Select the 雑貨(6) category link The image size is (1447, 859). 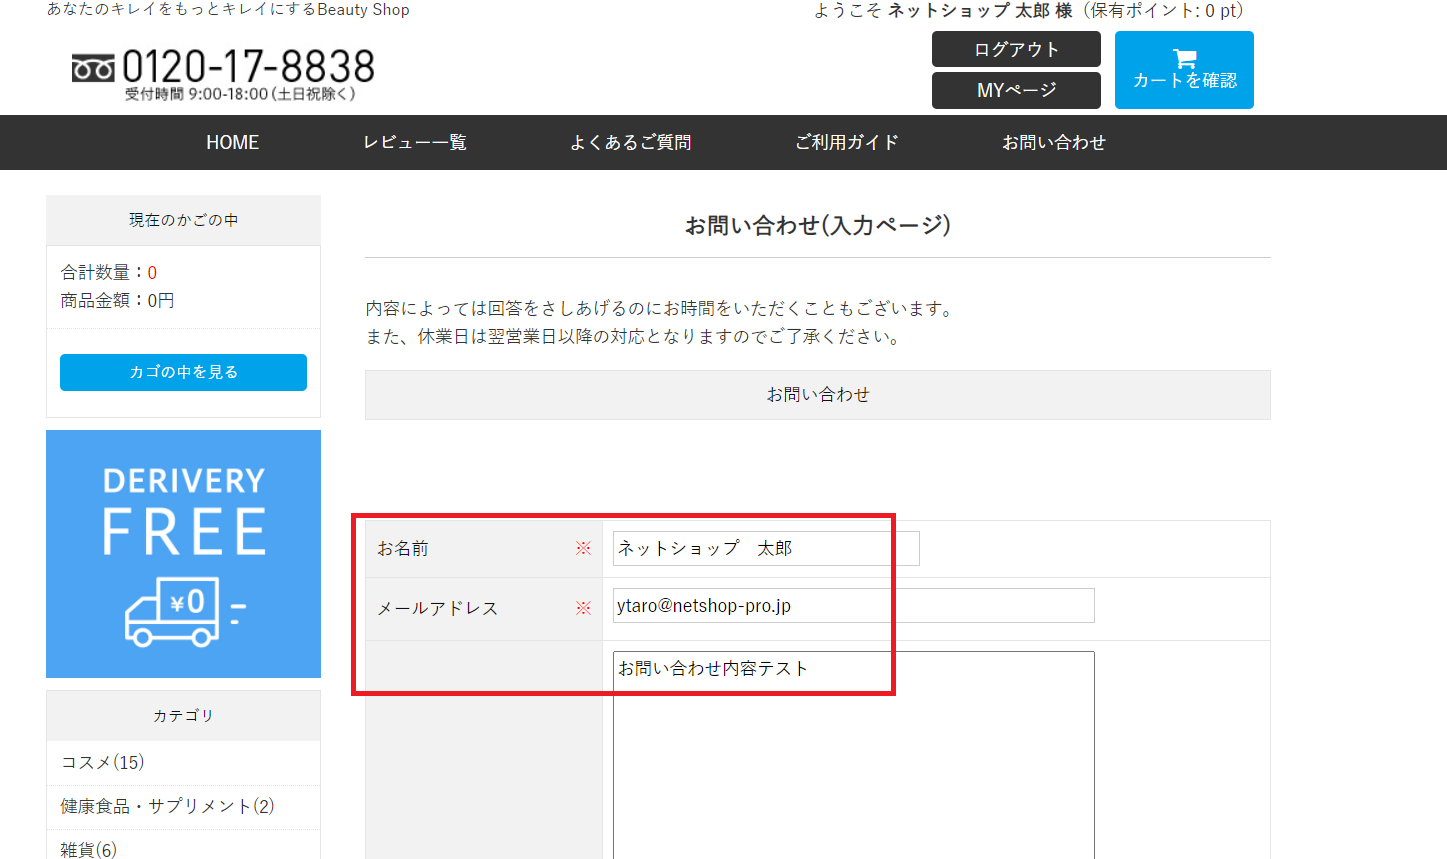coord(89,849)
